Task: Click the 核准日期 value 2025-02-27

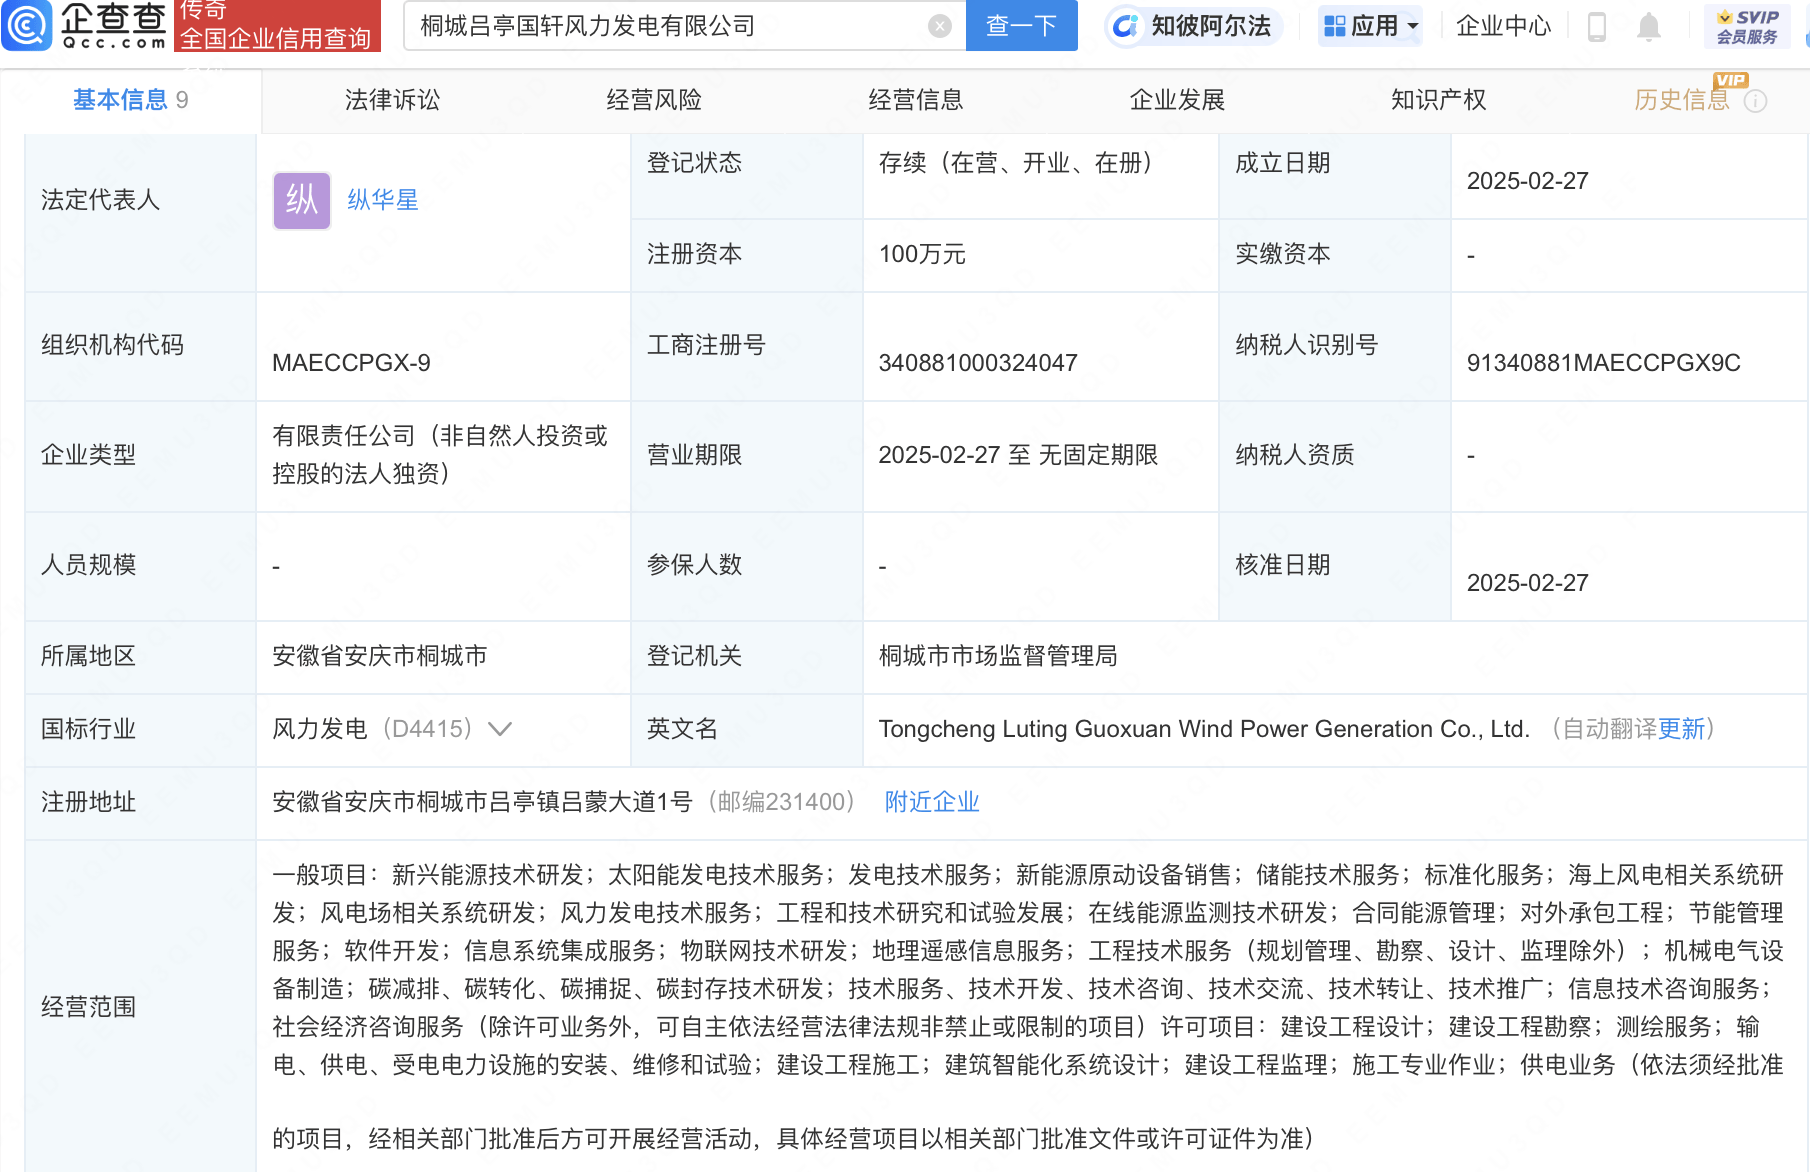Action: coord(1527,583)
